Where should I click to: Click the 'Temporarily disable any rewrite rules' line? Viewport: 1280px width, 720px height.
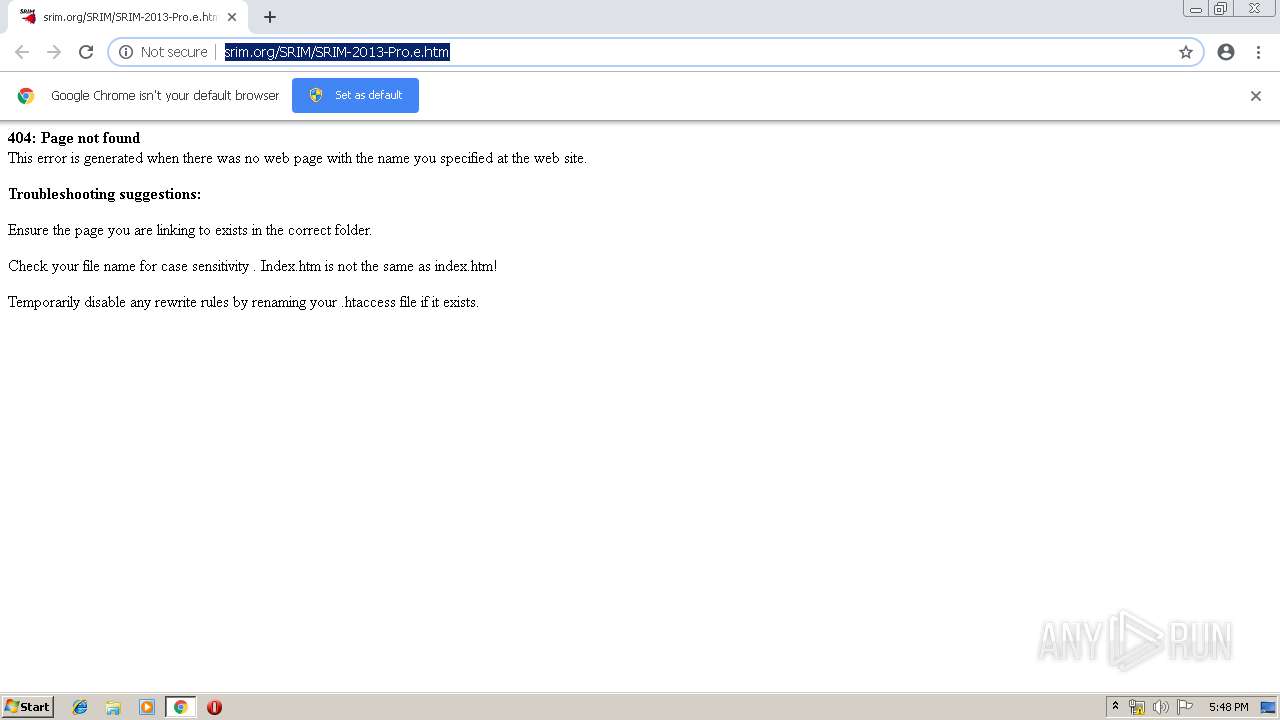[244, 302]
